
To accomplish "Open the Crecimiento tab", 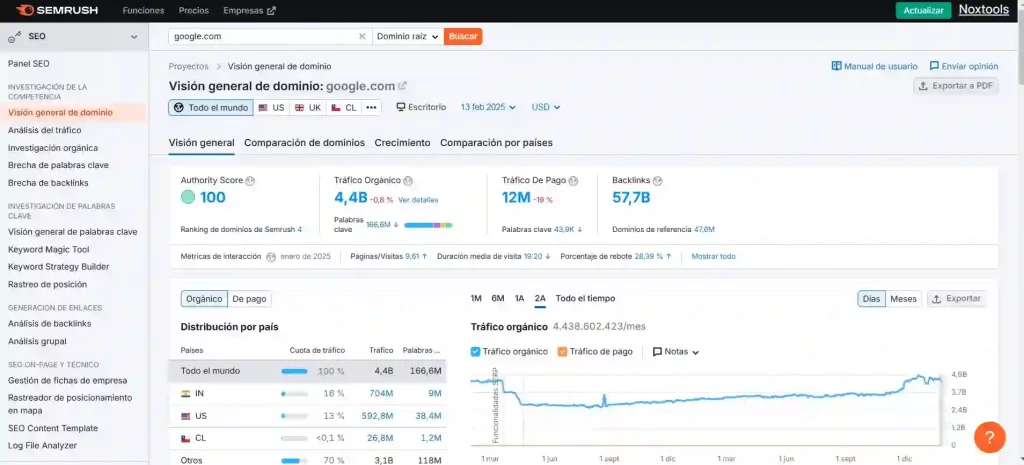I will [x=402, y=143].
